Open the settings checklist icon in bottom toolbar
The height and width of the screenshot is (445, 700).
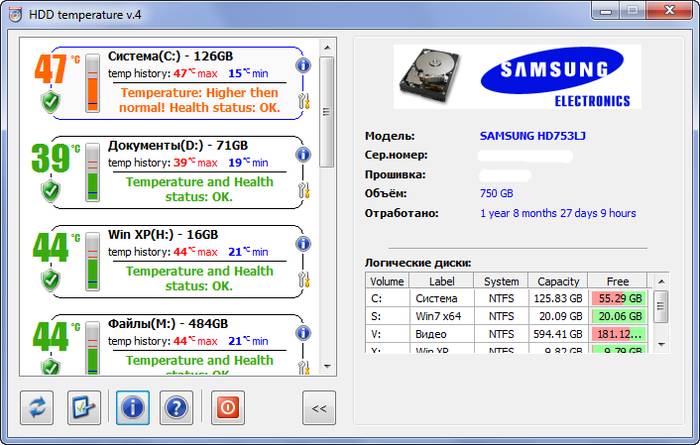pyautogui.click(x=84, y=408)
